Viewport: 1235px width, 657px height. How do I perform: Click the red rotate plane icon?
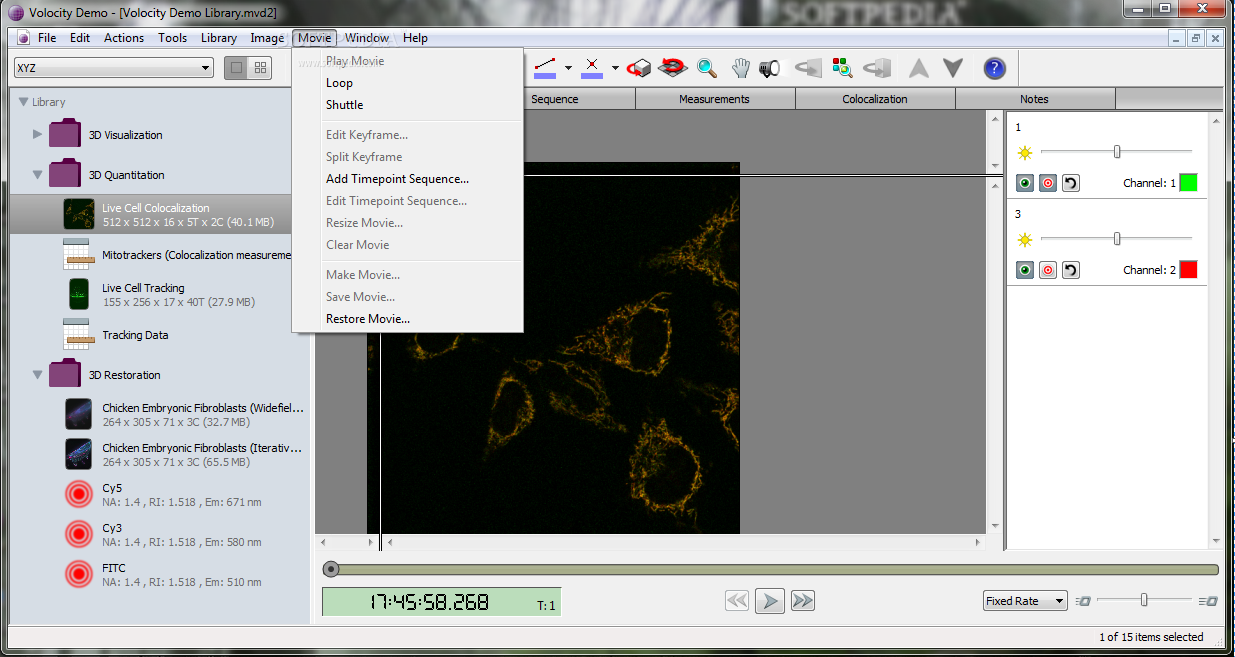tap(673, 68)
